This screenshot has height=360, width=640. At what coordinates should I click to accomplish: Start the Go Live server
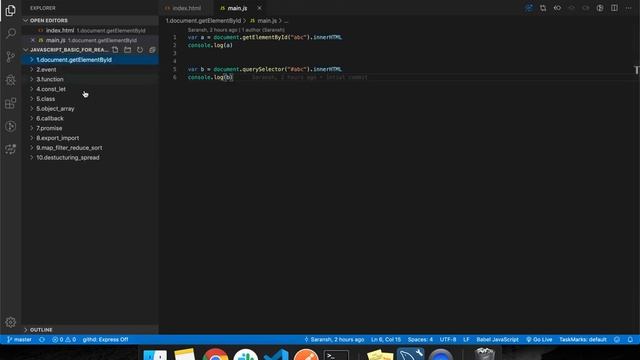(539, 340)
